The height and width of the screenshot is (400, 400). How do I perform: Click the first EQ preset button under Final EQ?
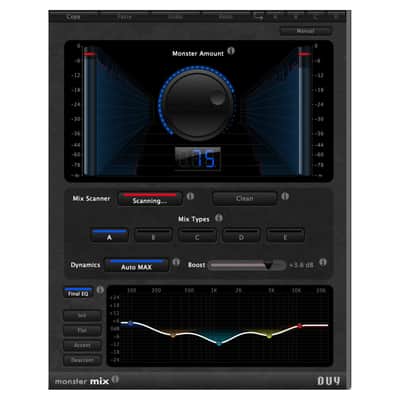coord(82,316)
